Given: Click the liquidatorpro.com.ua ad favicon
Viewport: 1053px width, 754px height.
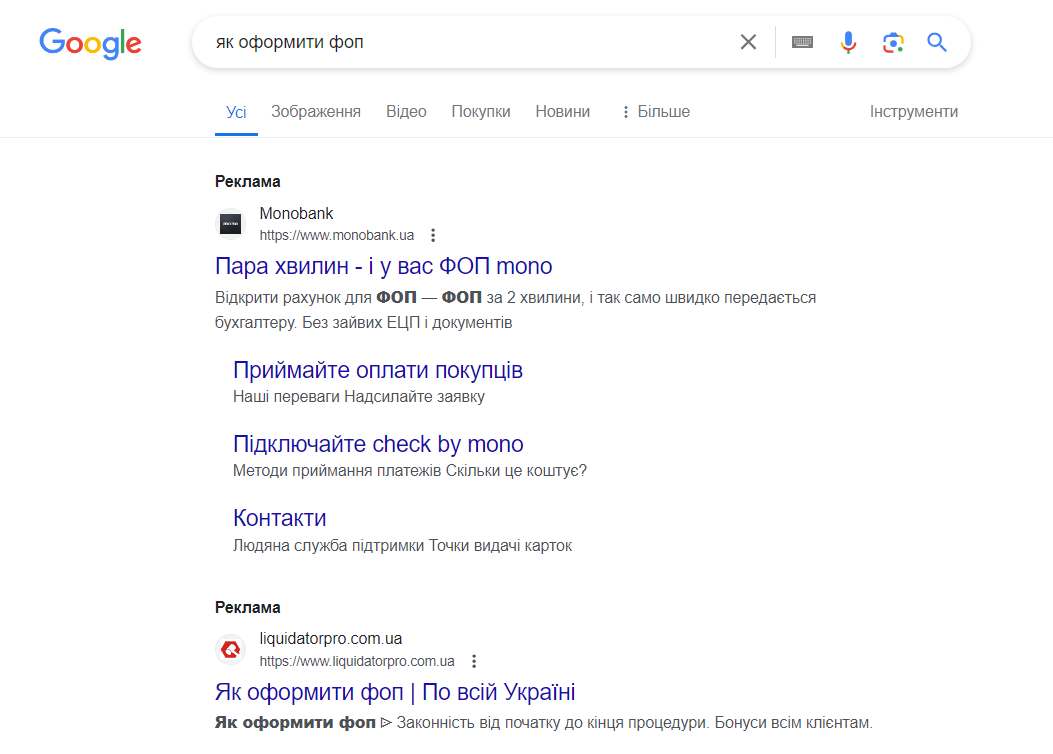Looking at the screenshot, I should point(230,649).
